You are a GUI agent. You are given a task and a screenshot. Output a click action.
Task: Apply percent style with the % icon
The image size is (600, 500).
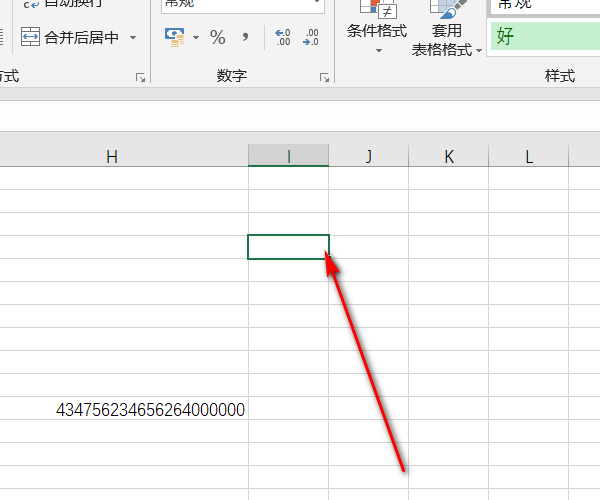[217, 37]
